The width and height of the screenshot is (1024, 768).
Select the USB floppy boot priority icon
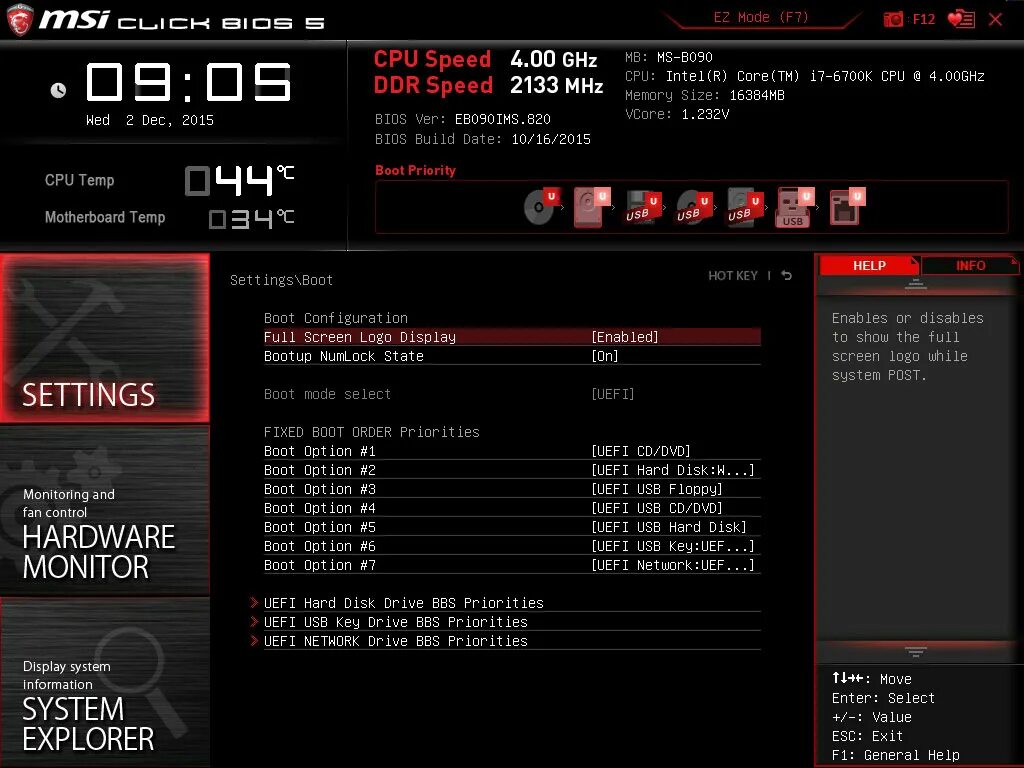pos(643,208)
